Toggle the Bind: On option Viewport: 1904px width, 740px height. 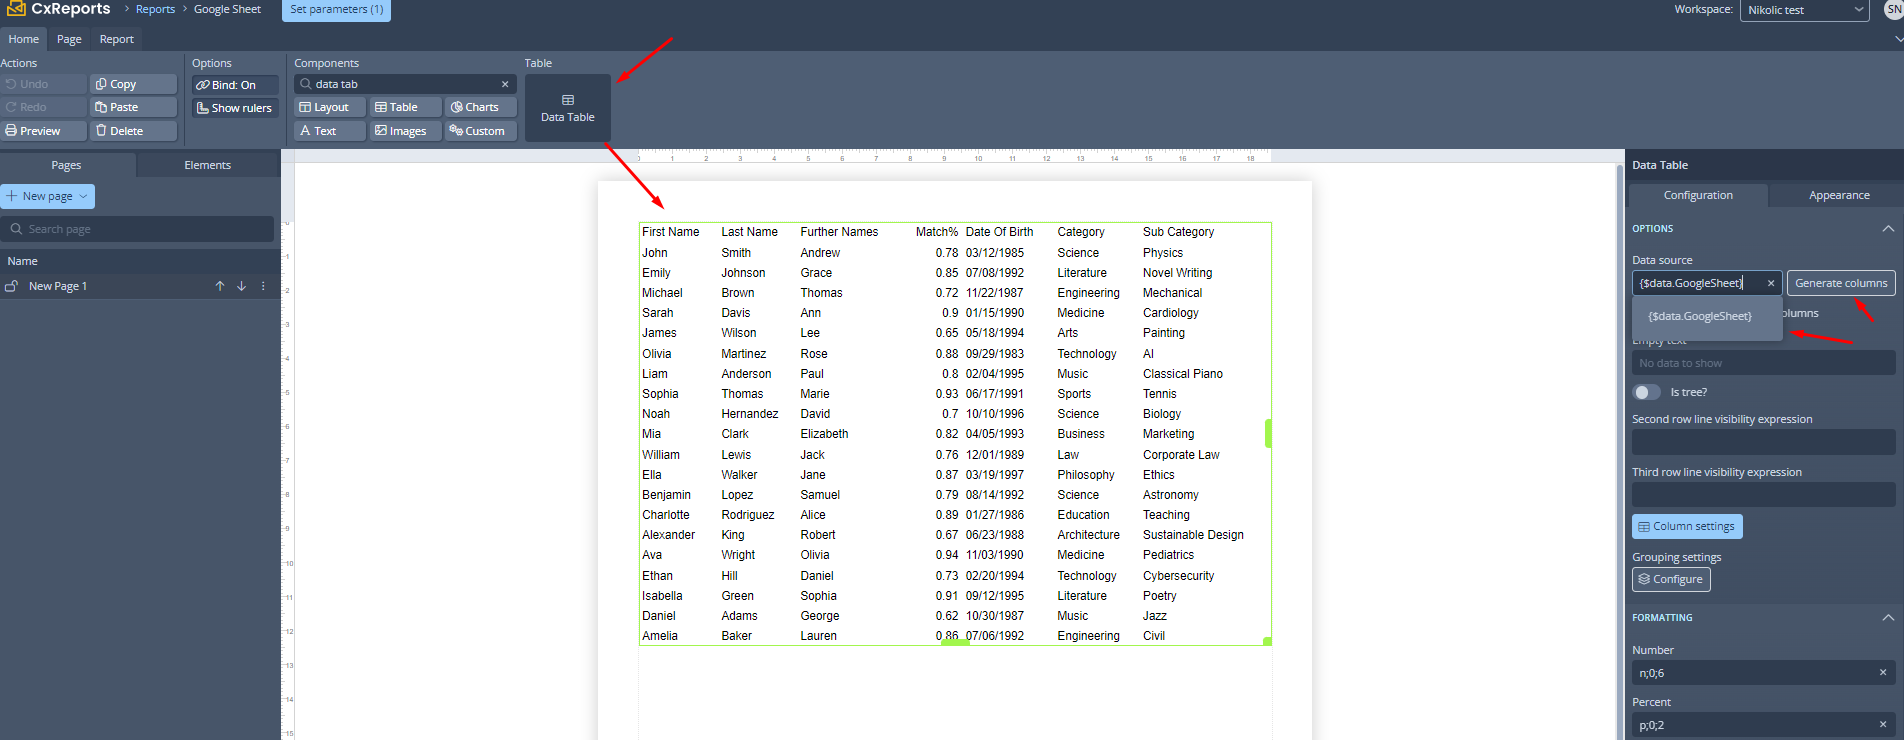click(235, 85)
